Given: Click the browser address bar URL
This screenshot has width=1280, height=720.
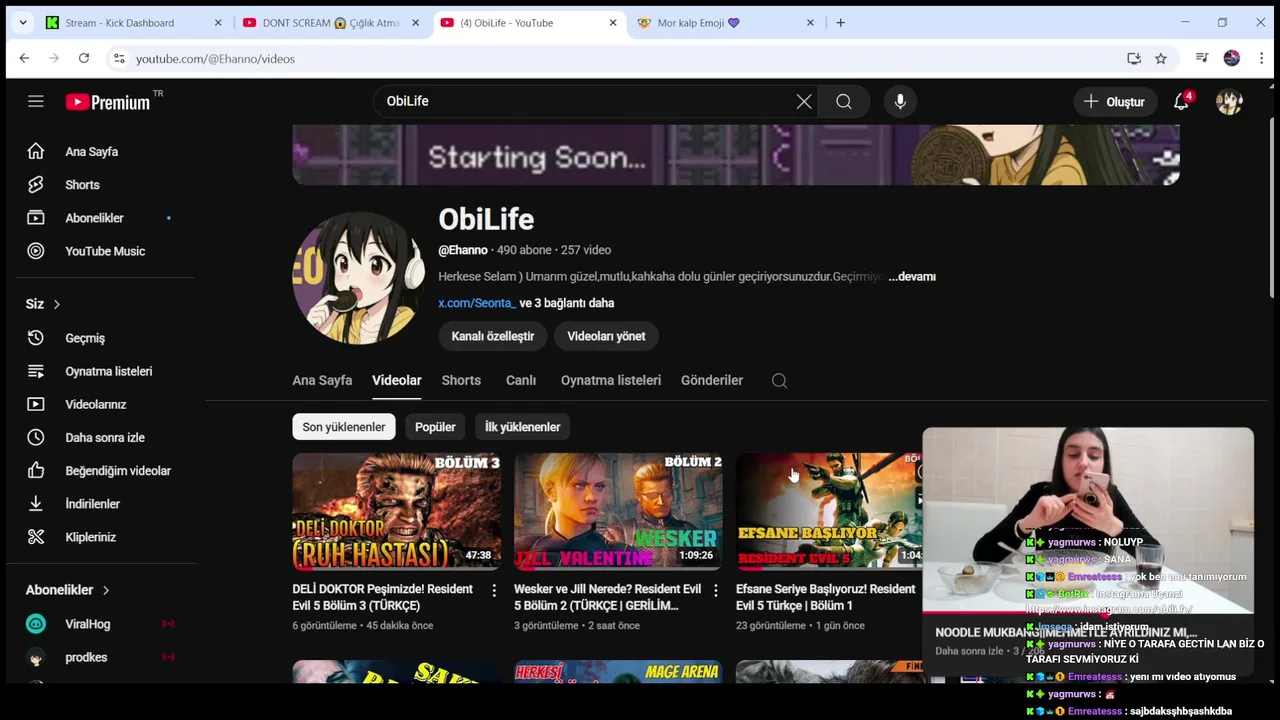Looking at the screenshot, I should click(215, 59).
